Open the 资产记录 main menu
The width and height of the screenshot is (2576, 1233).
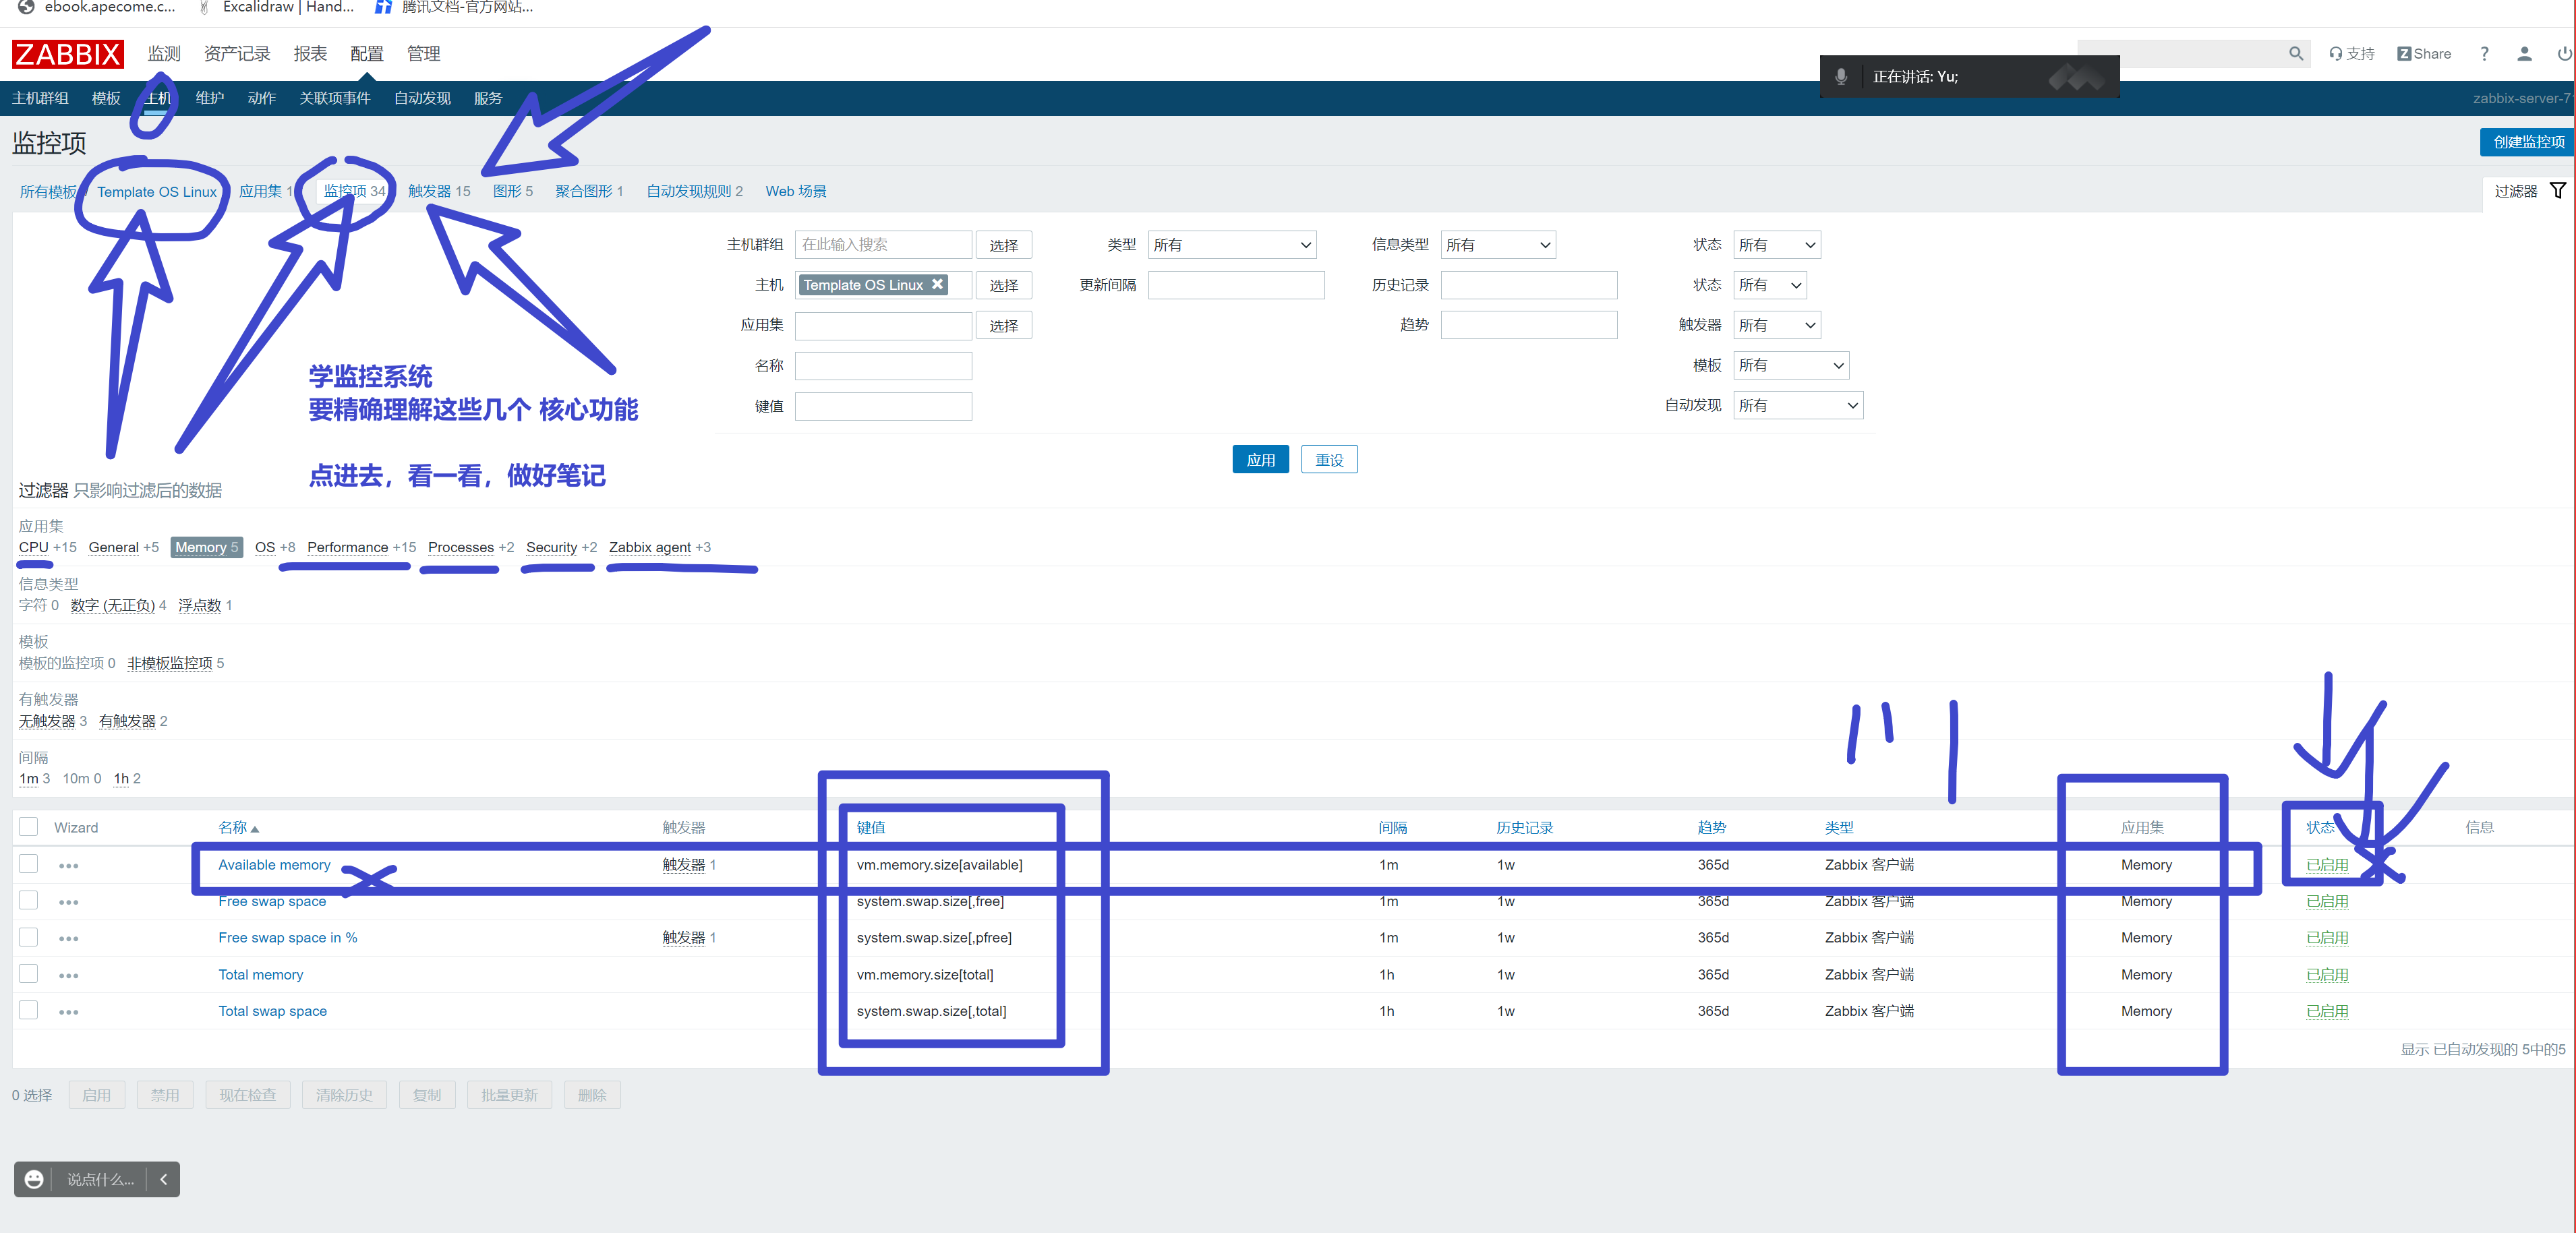tap(237, 54)
